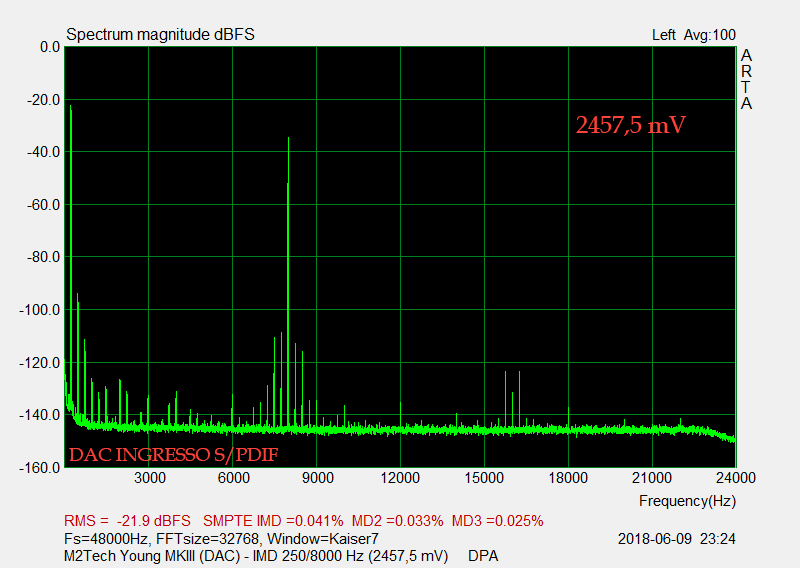This screenshot has width=800, height=568.
Task: Click the 'Avg:100' averaging label
Action: point(710,35)
